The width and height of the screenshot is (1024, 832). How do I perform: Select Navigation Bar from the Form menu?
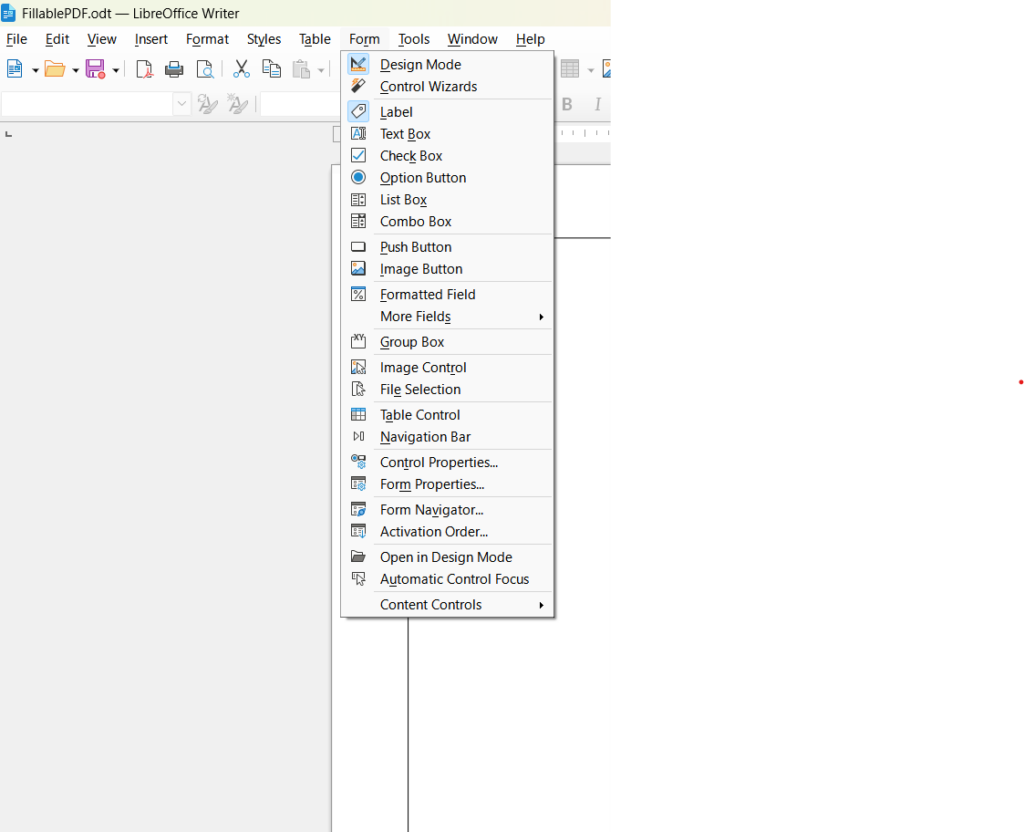(449, 437)
